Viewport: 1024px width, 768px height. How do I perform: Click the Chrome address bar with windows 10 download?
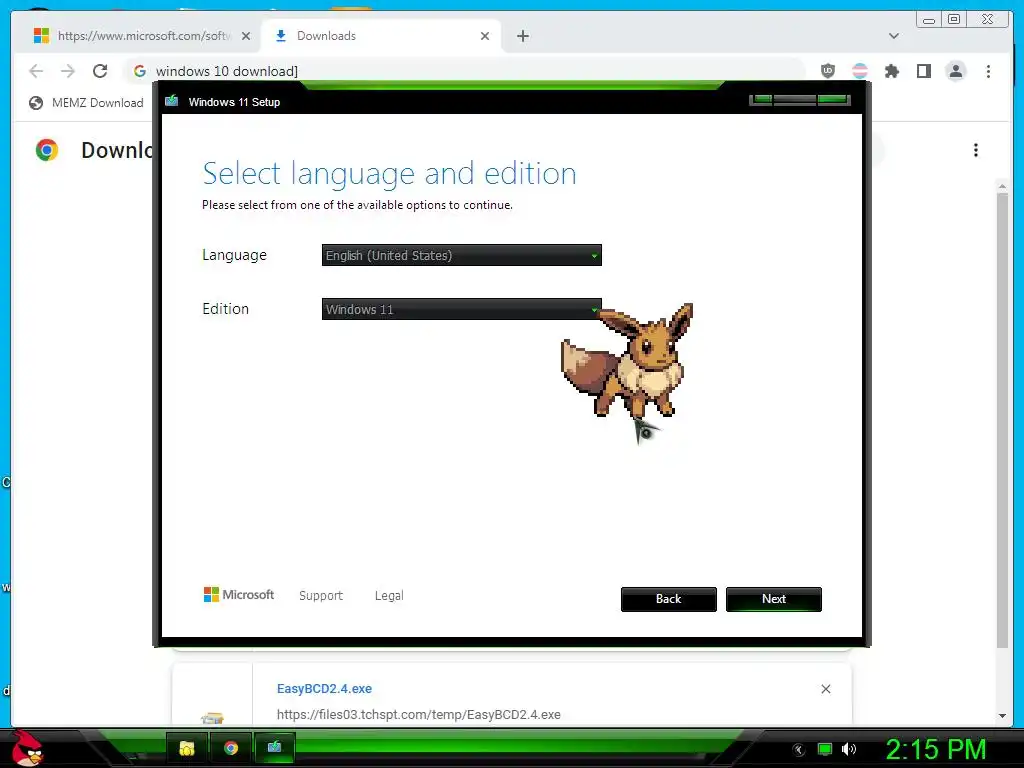point(464,71)
